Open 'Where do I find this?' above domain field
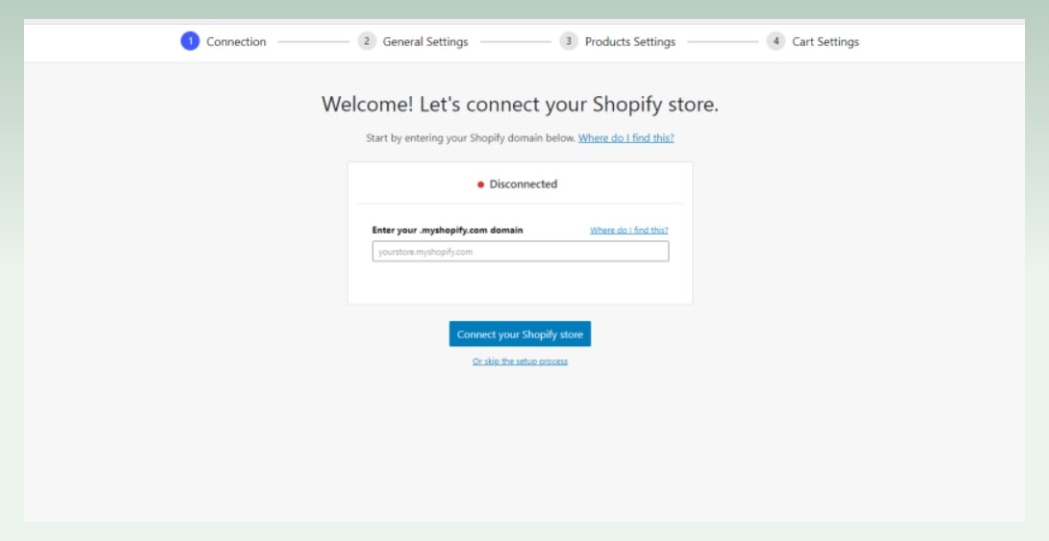The image size is (1049, 541). click(629, 230)
